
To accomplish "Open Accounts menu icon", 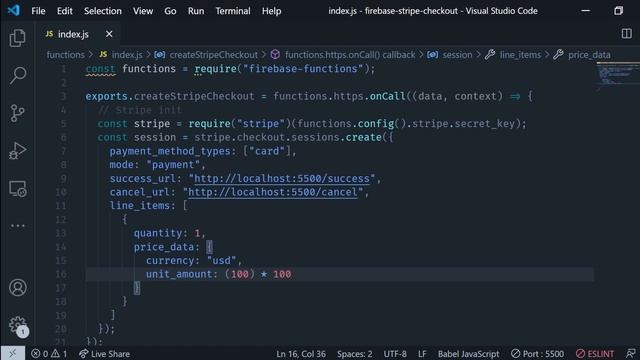I will click(18, 288).
